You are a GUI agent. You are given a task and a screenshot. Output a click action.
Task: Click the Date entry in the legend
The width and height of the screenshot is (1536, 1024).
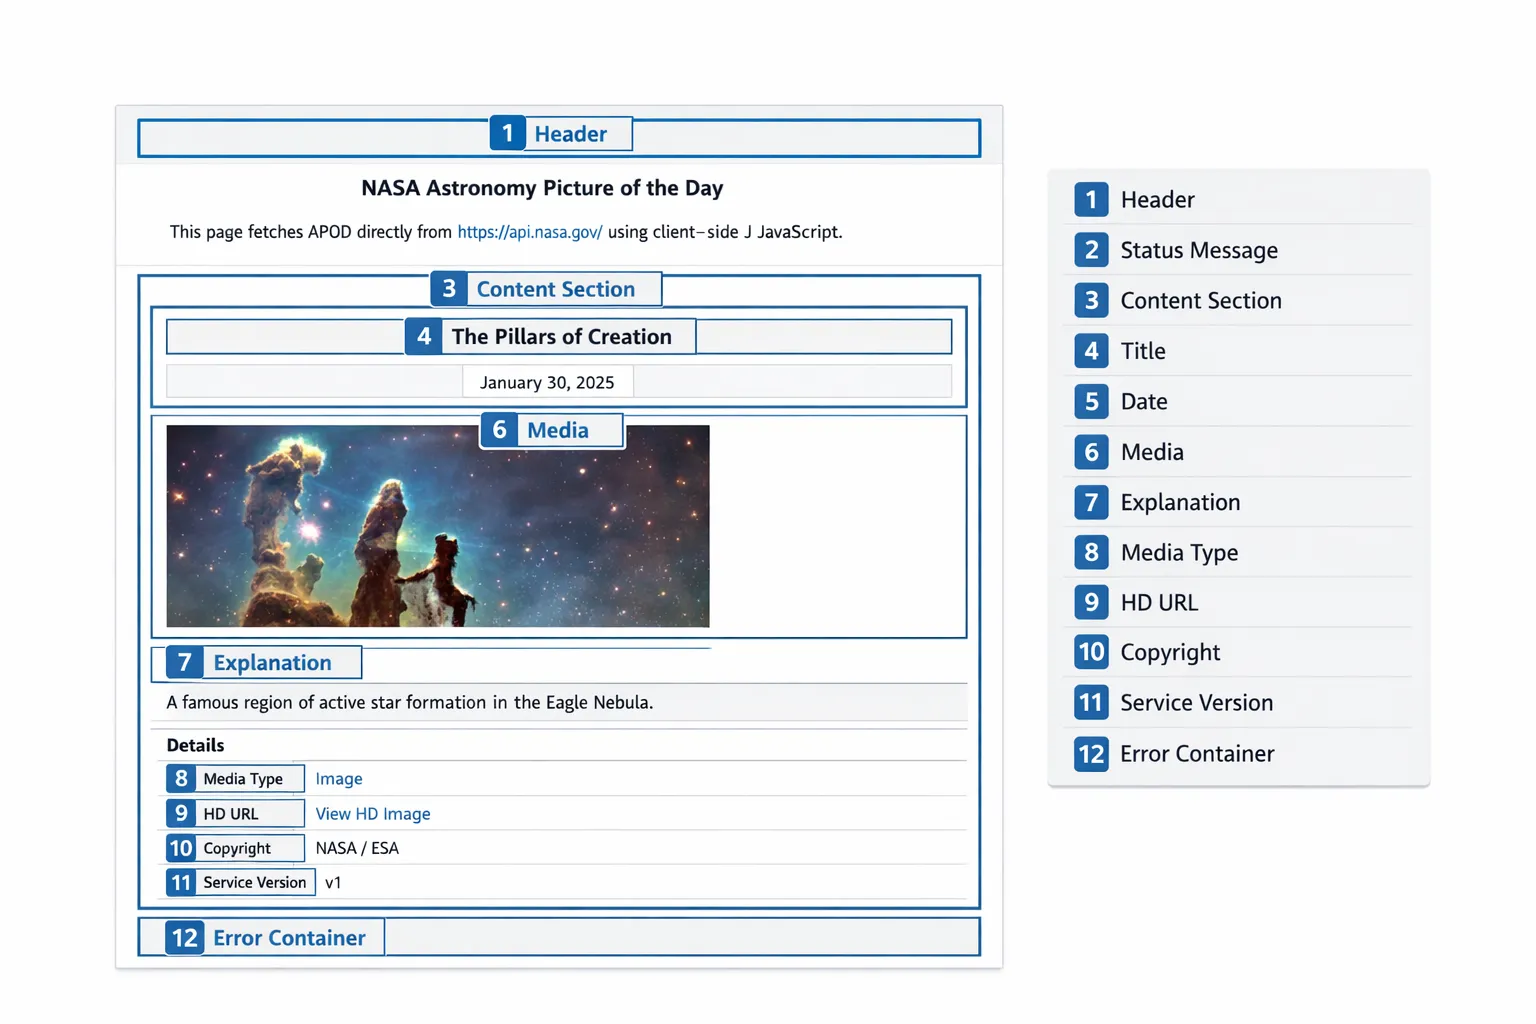click(x=1144, y=401)
